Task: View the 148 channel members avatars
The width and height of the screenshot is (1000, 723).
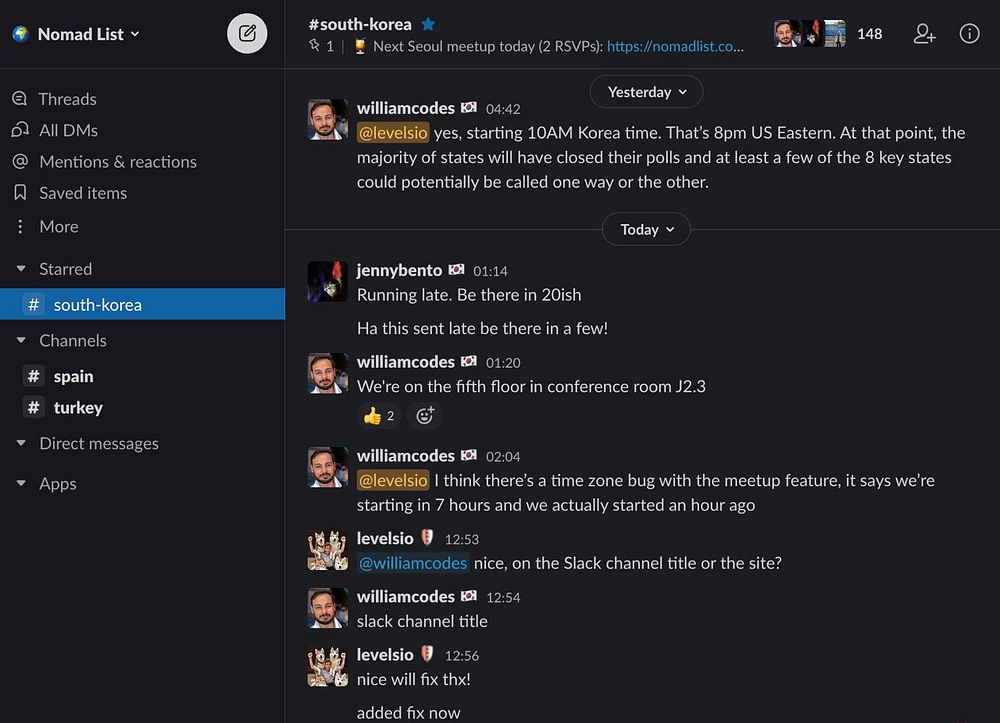Action: [x=827, y=34]
